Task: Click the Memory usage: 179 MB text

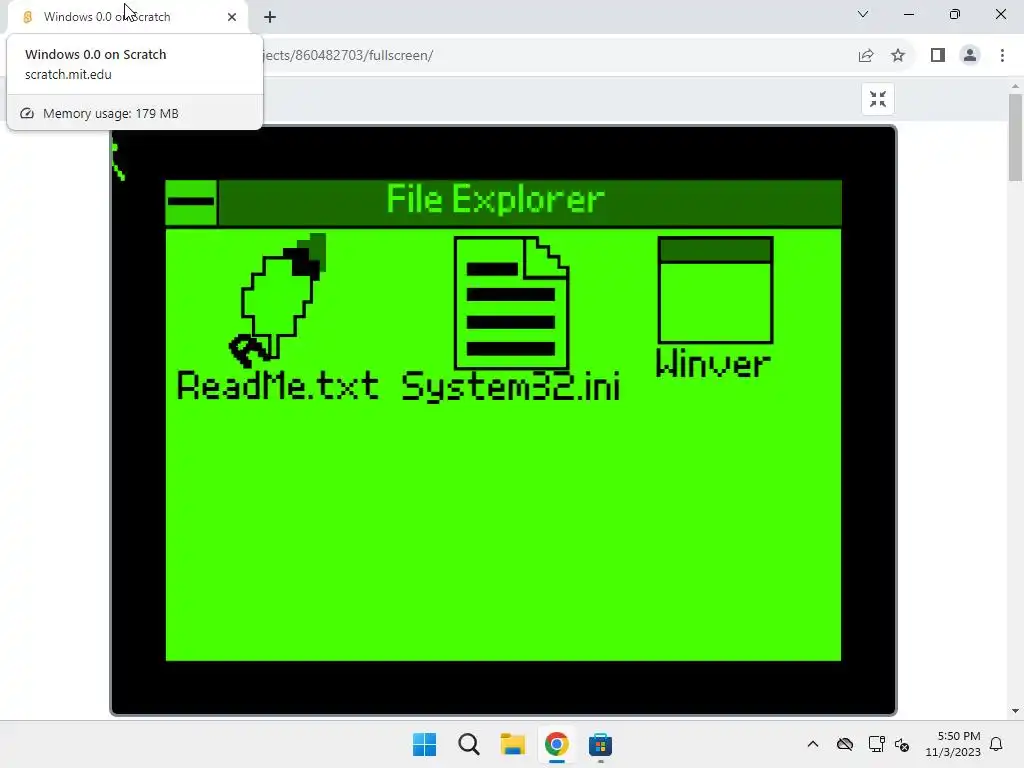Action: click(x=110, y=114)
